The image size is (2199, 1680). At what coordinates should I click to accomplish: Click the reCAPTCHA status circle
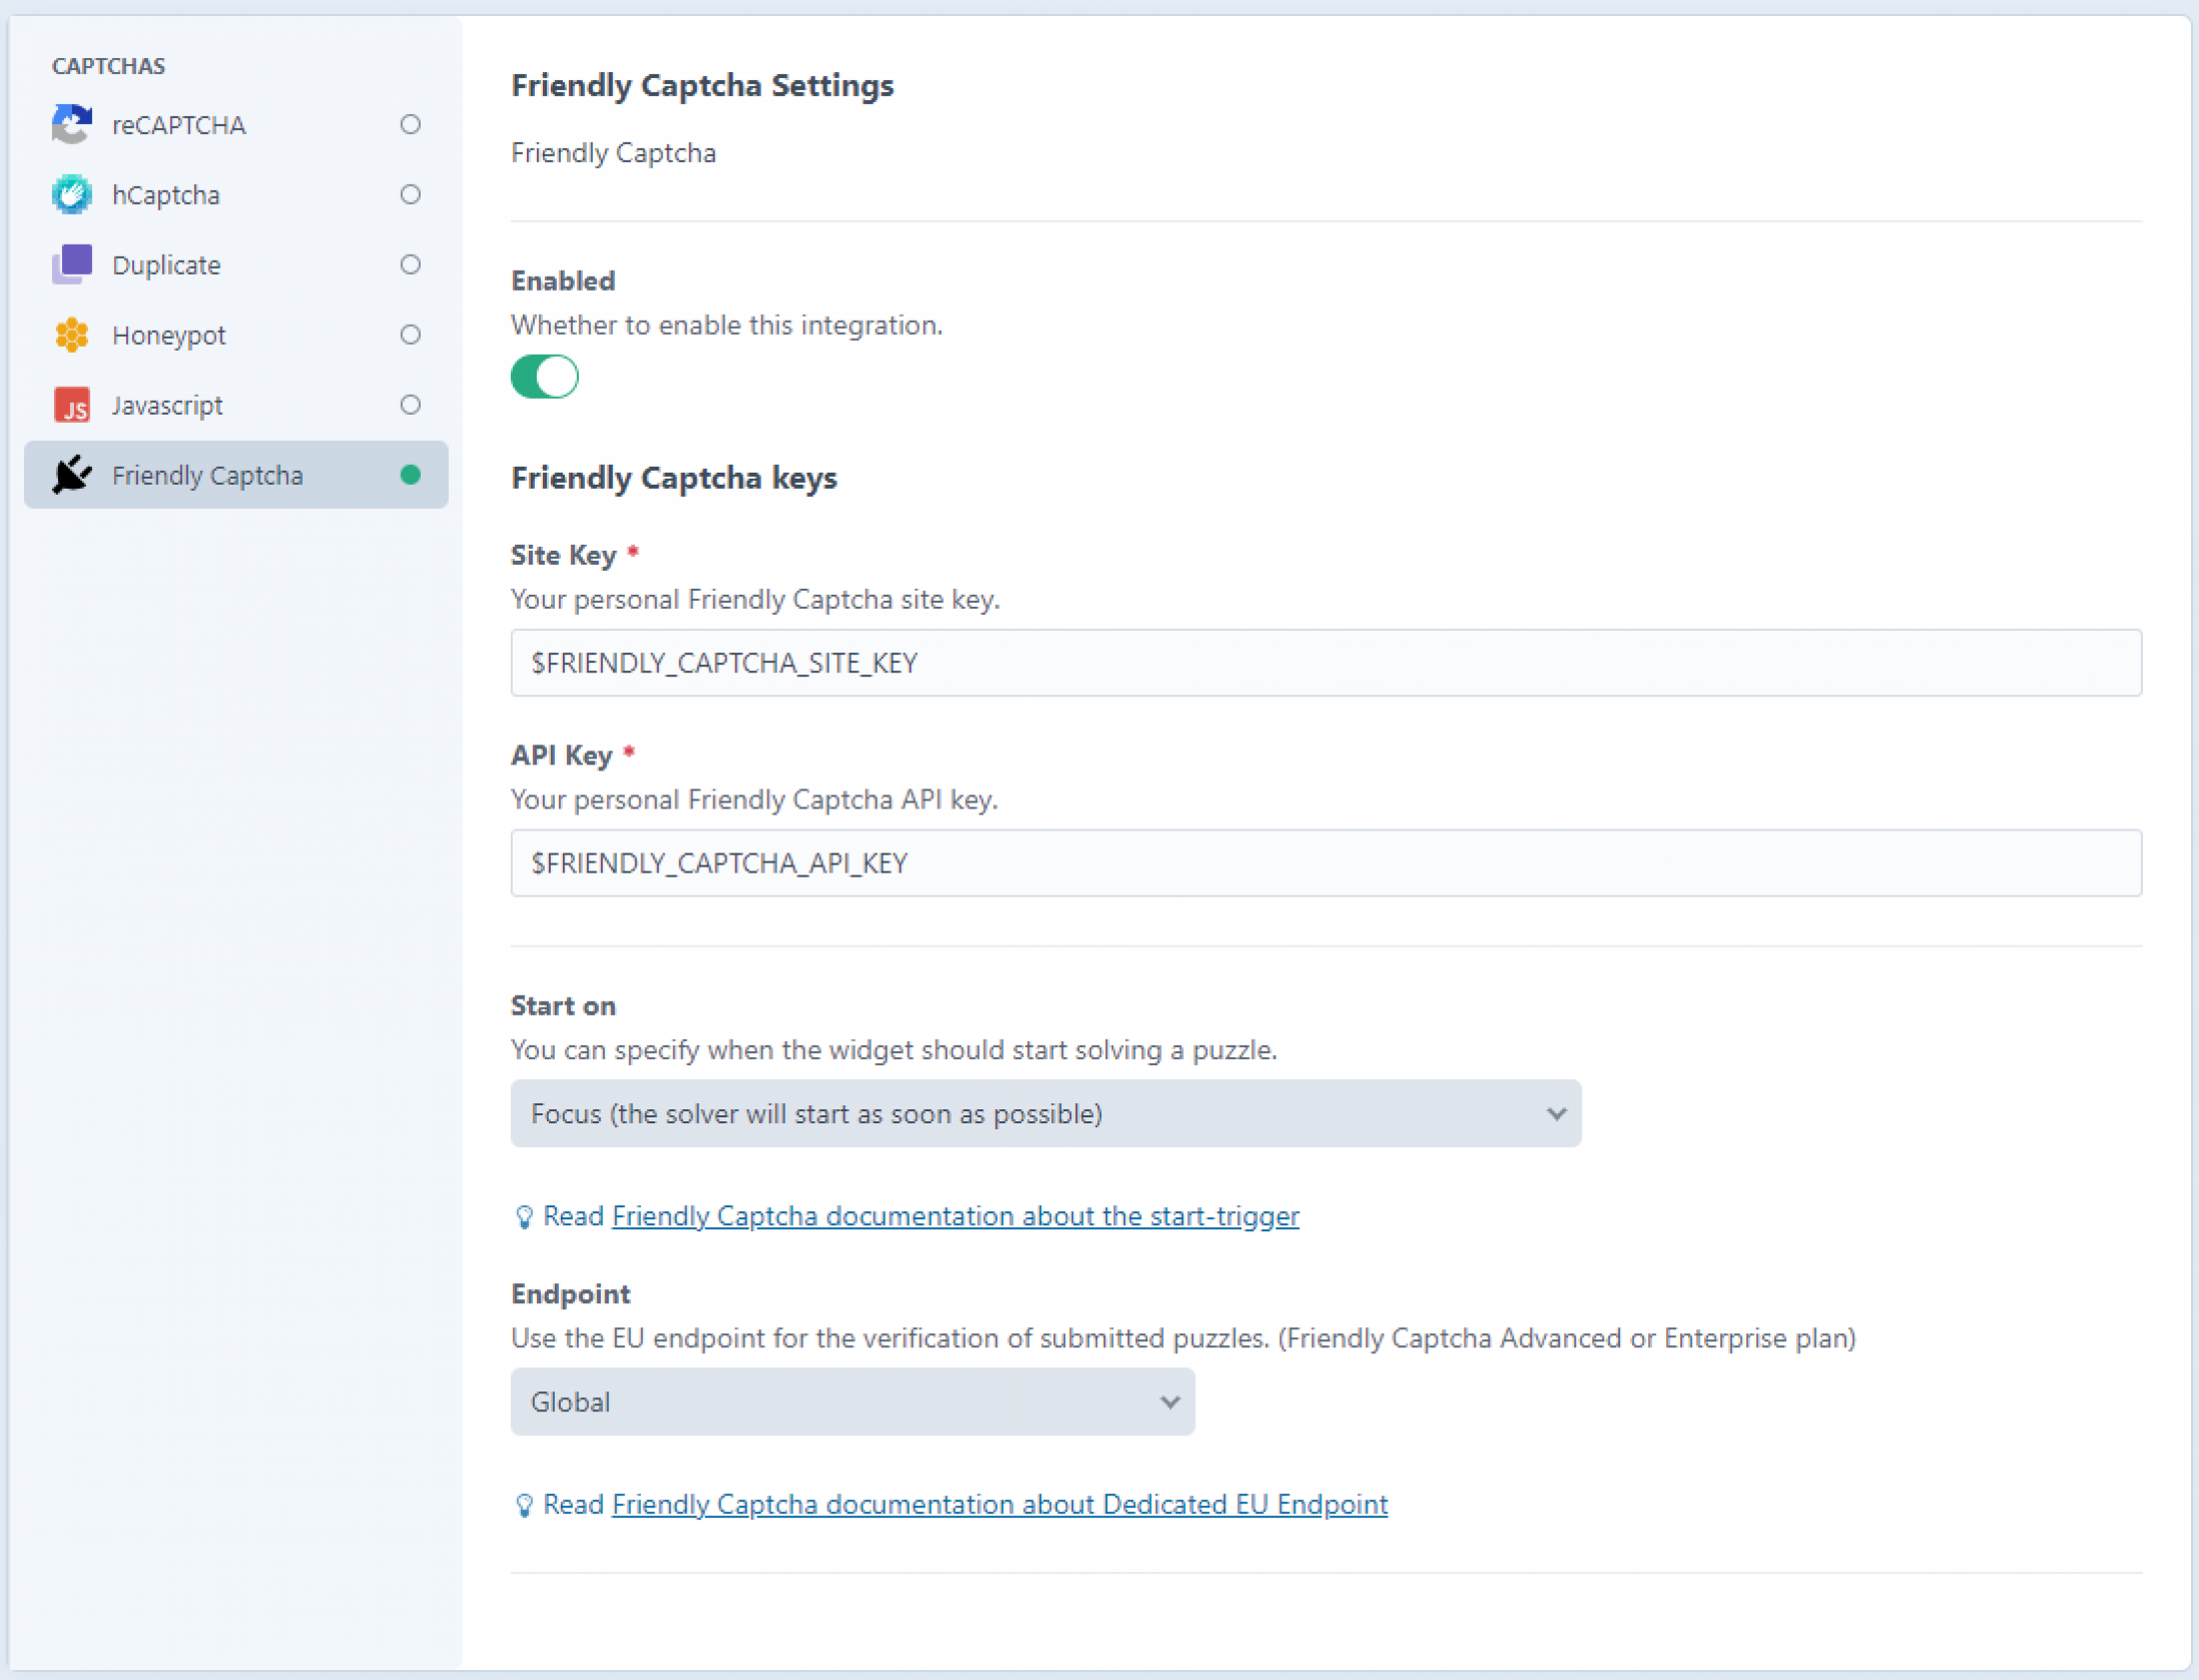coord(410,124)
